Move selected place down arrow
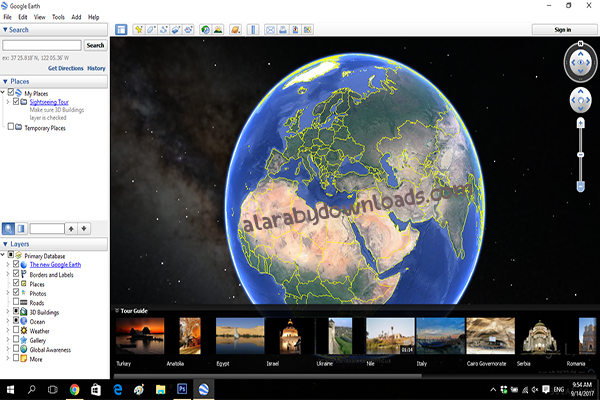The image size is (600, 400). point(84,229)
